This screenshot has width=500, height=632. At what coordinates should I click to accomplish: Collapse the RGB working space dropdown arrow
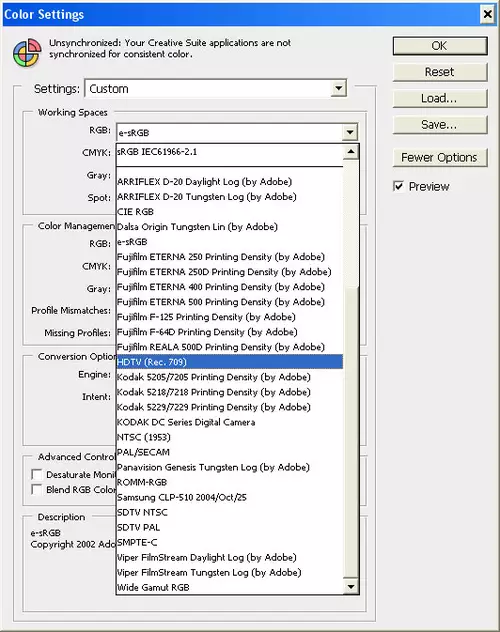pyautogui.click(x=349, y=132)
